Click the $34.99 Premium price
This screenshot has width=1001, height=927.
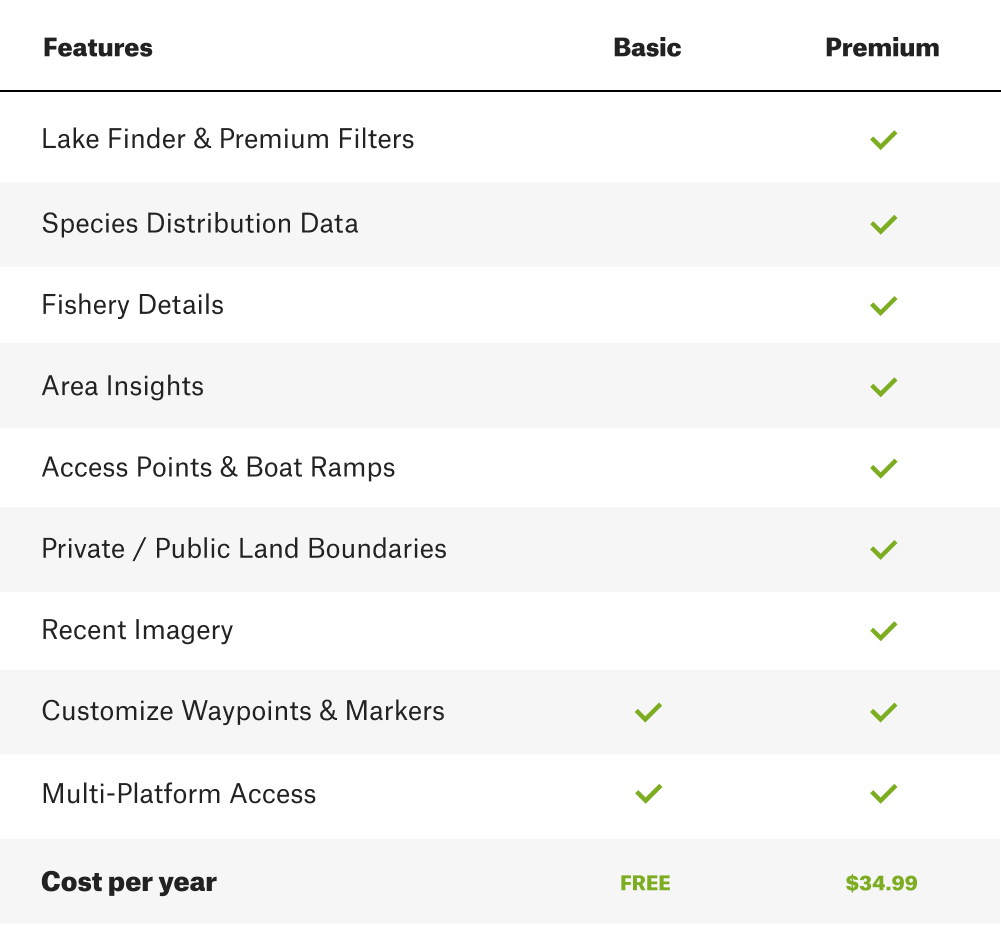click(x=881, y=883)
